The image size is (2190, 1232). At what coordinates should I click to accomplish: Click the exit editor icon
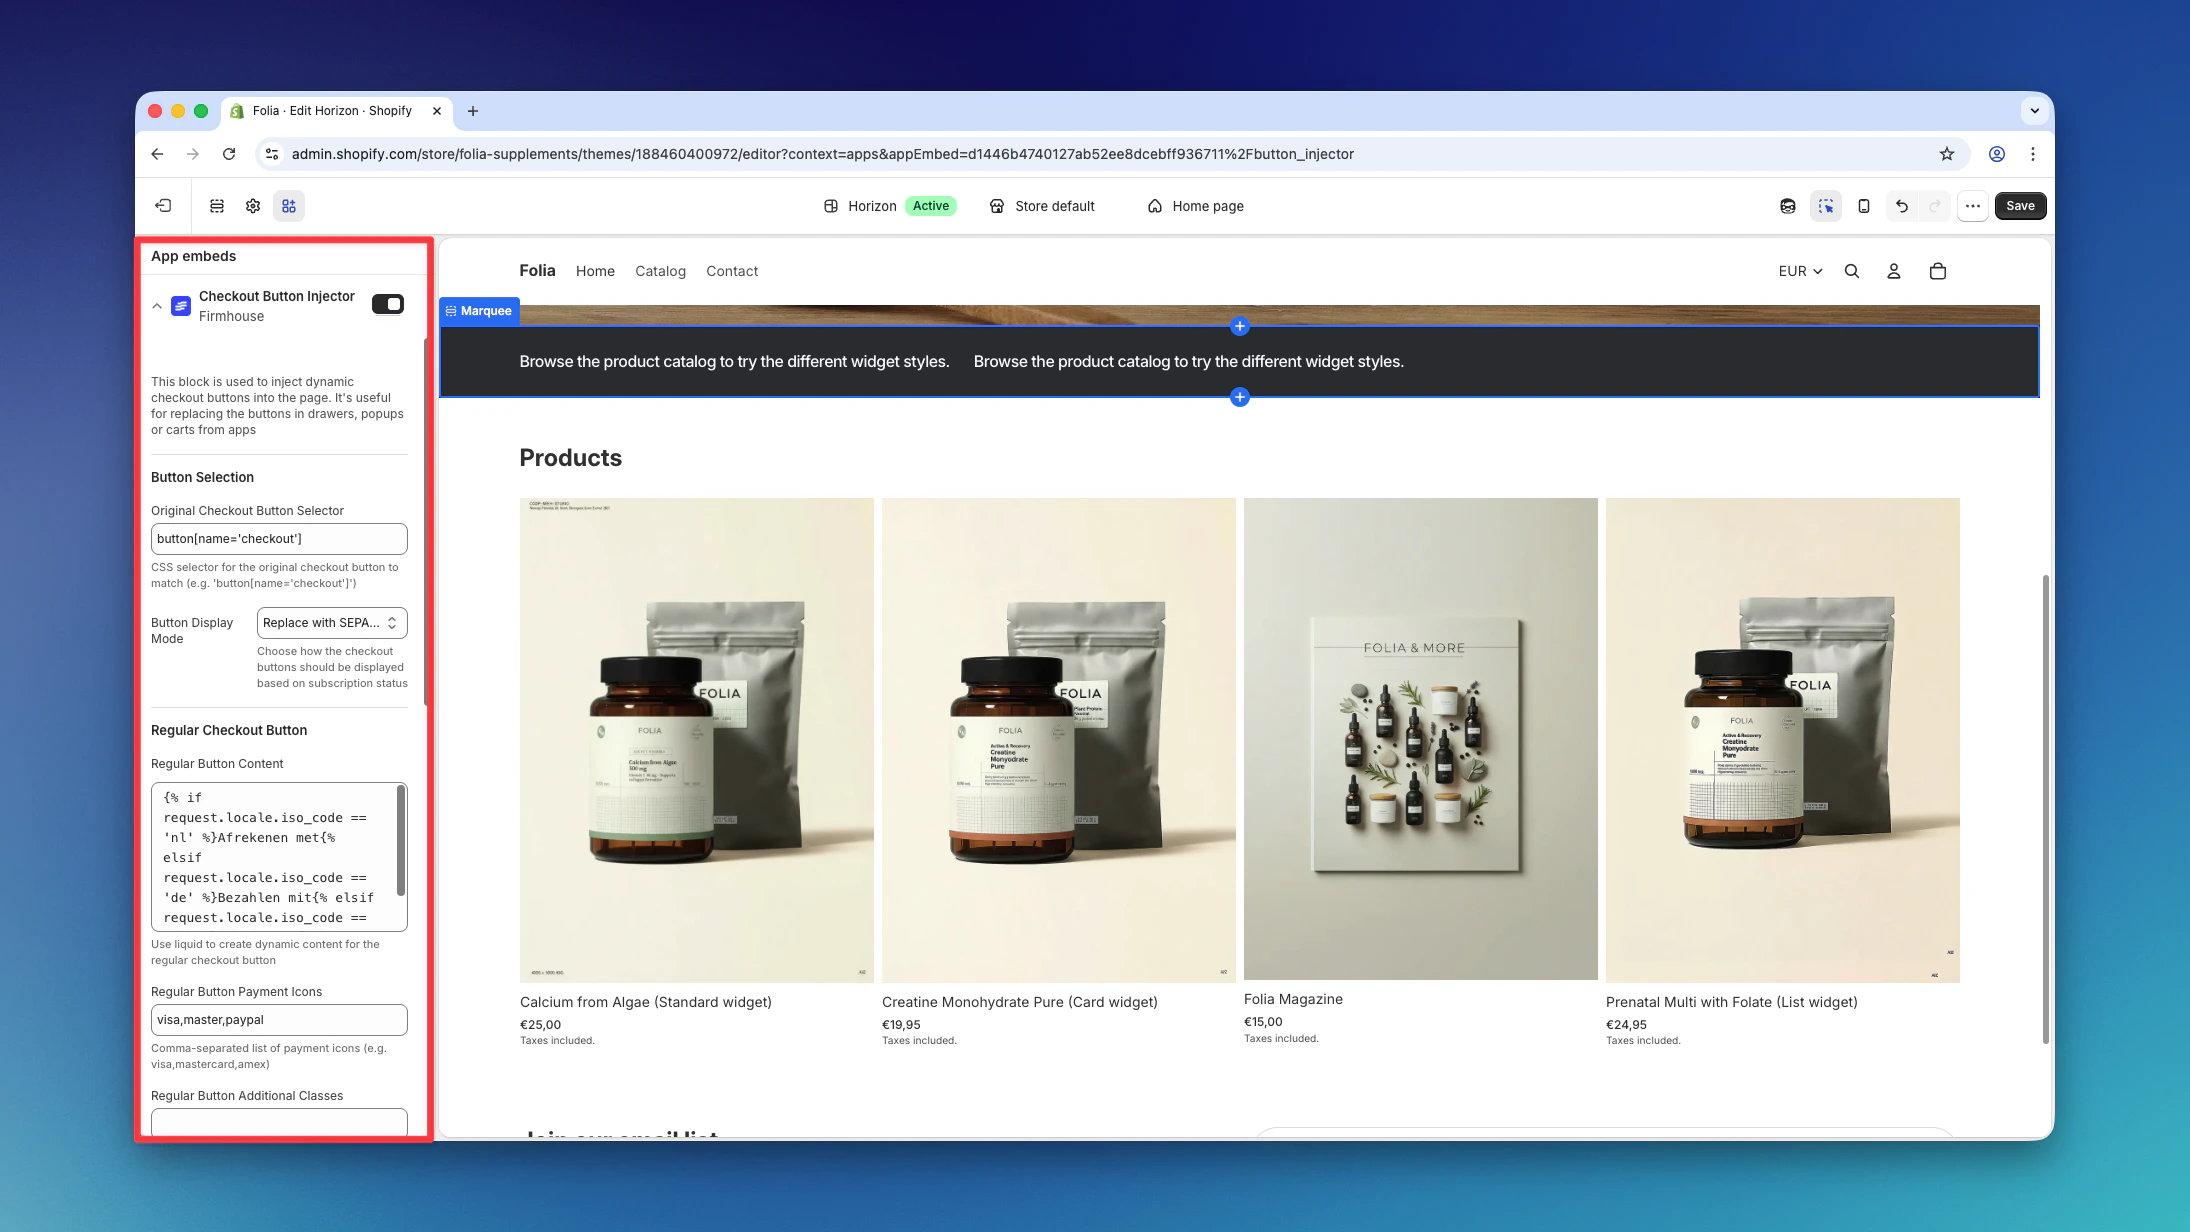coord(163,206)
